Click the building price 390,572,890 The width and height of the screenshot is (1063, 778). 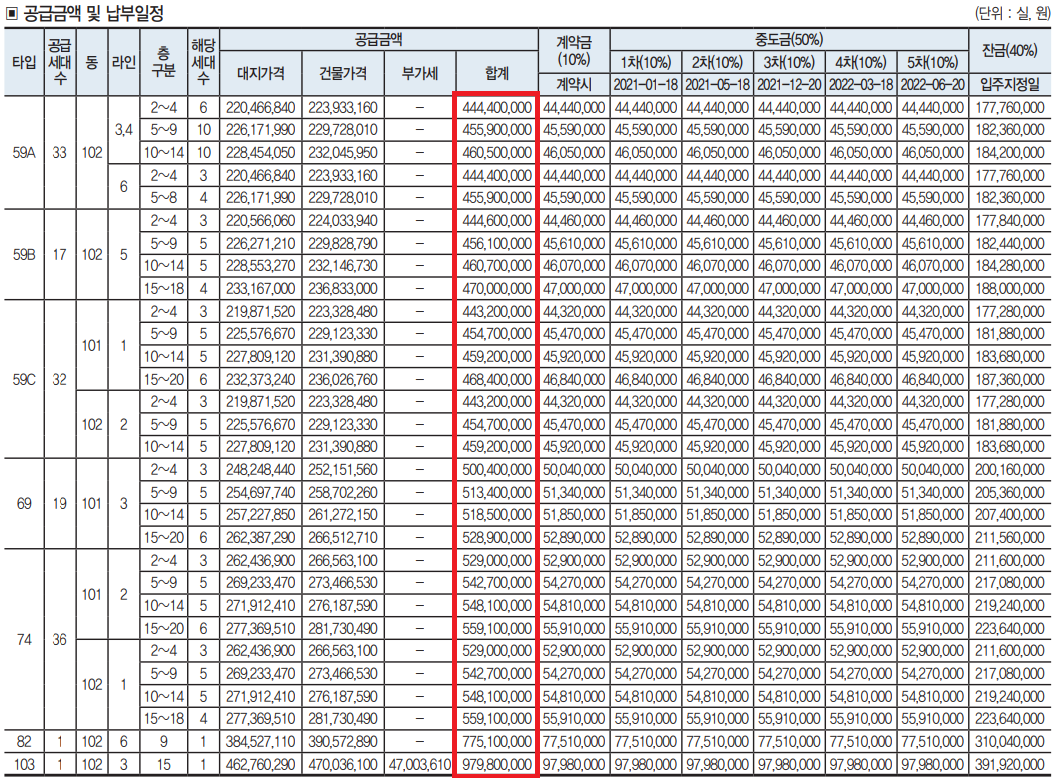(x=342, y=741)
